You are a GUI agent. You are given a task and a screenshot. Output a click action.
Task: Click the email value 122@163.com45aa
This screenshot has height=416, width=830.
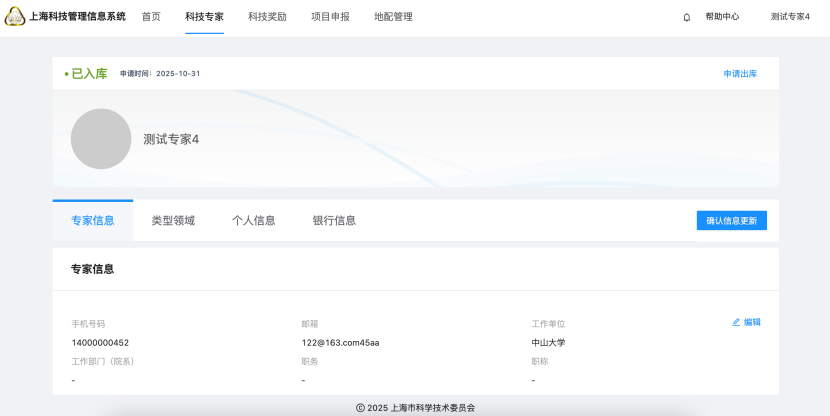[x=340, y=343]
